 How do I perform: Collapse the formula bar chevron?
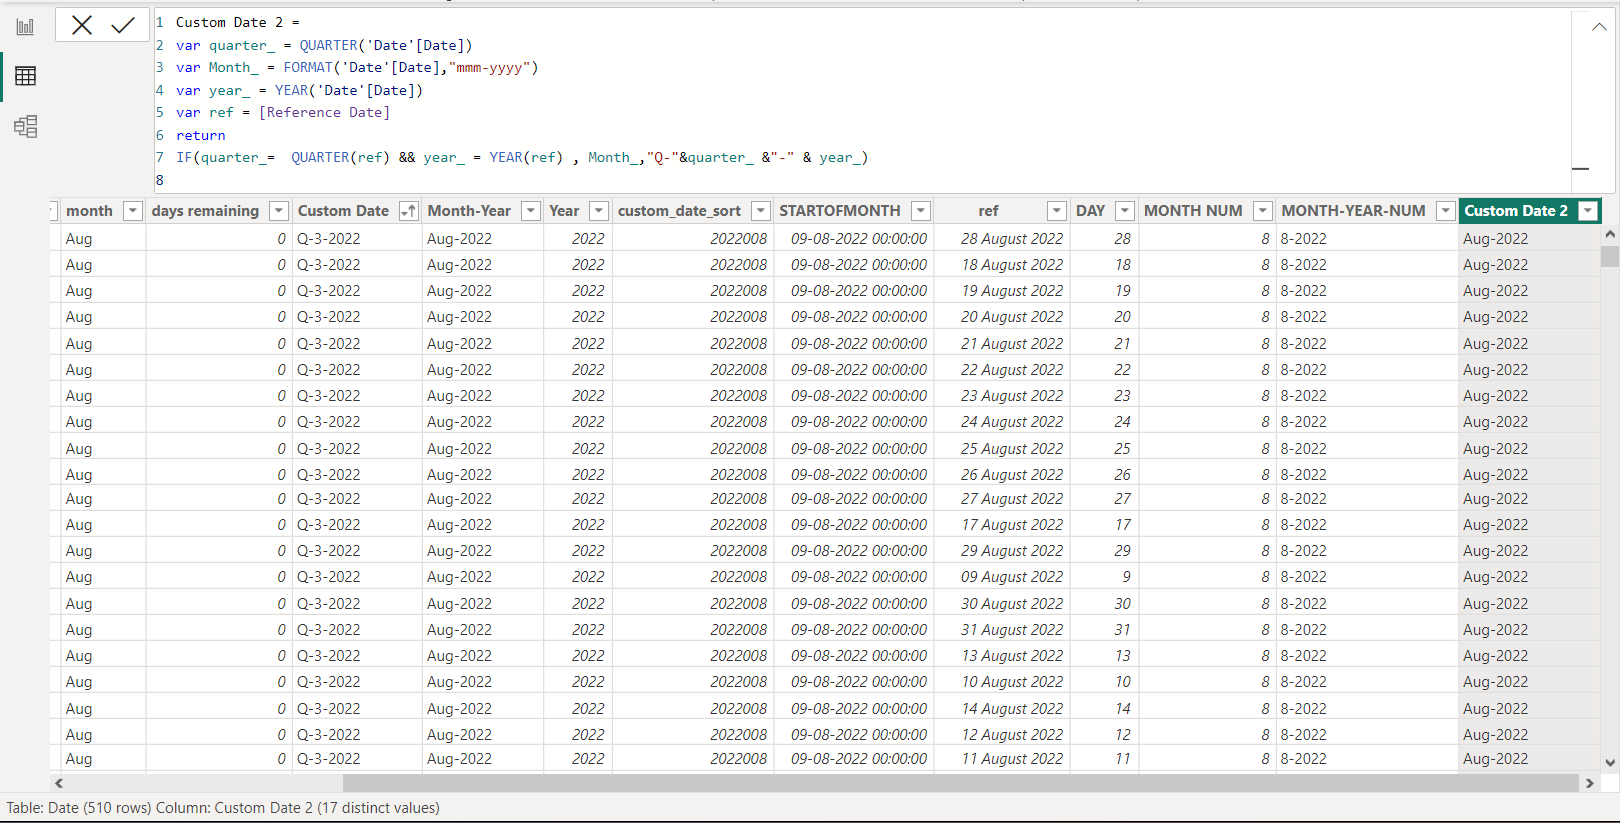click(x=1599, y=27)
